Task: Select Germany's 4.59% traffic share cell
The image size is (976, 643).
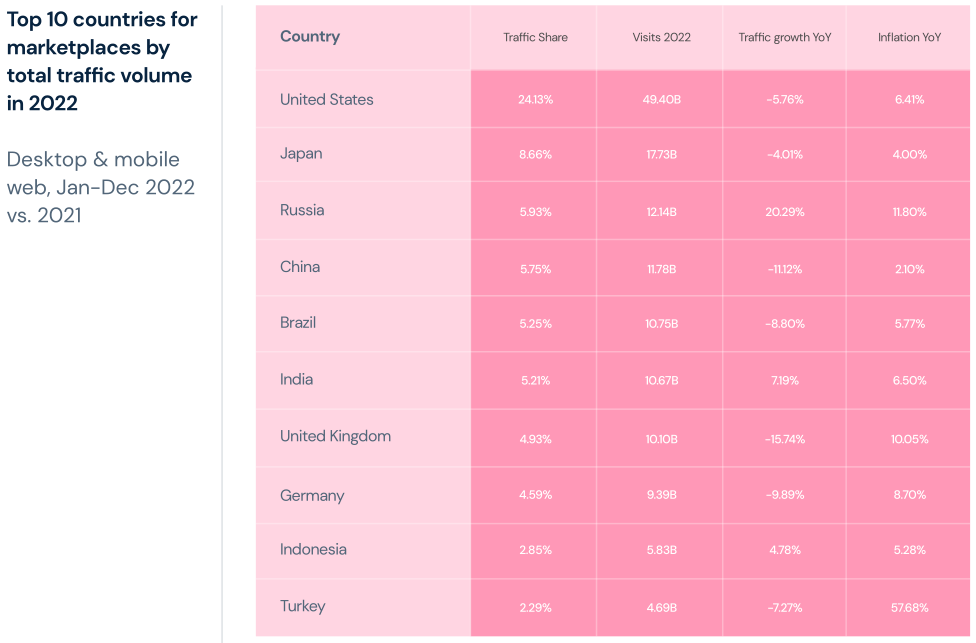Action: point(535,495)
